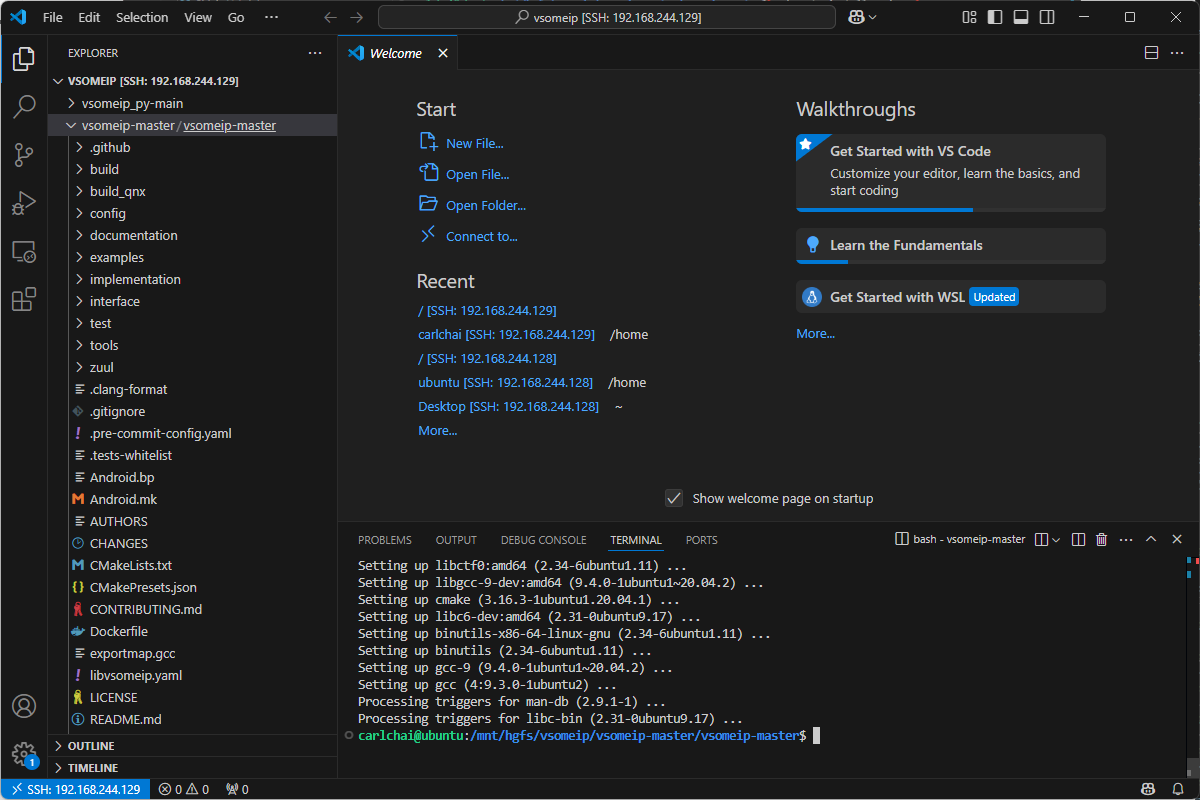This screenshot has width=1200, height=800.
Task: Switch to the PROBLEMS tab
Action: tap(385, 540)
